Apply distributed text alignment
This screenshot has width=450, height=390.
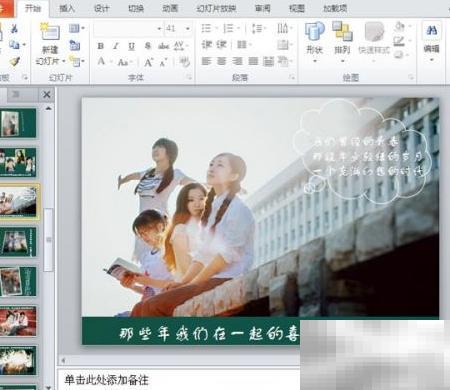click(x=268, y=61)
